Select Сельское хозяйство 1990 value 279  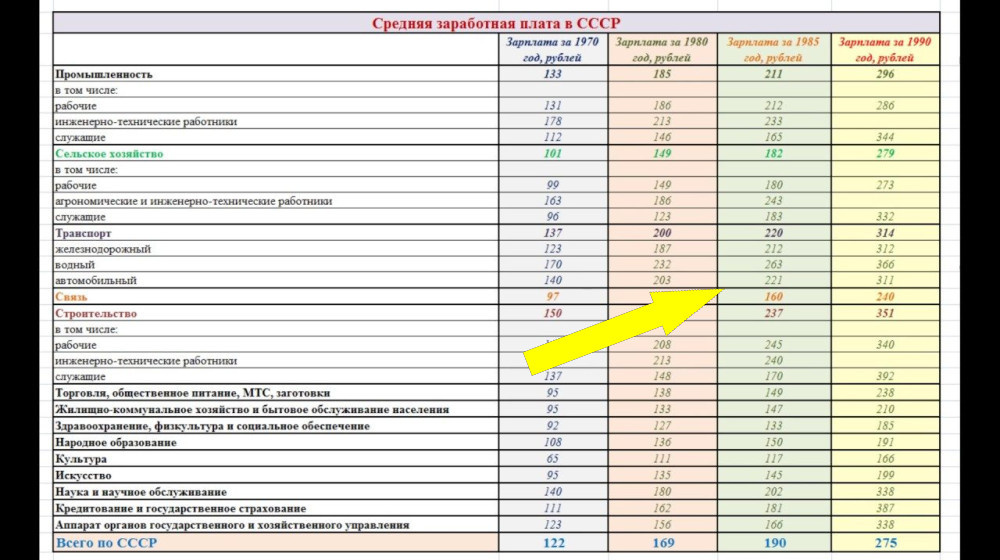[x=885, y=154]
